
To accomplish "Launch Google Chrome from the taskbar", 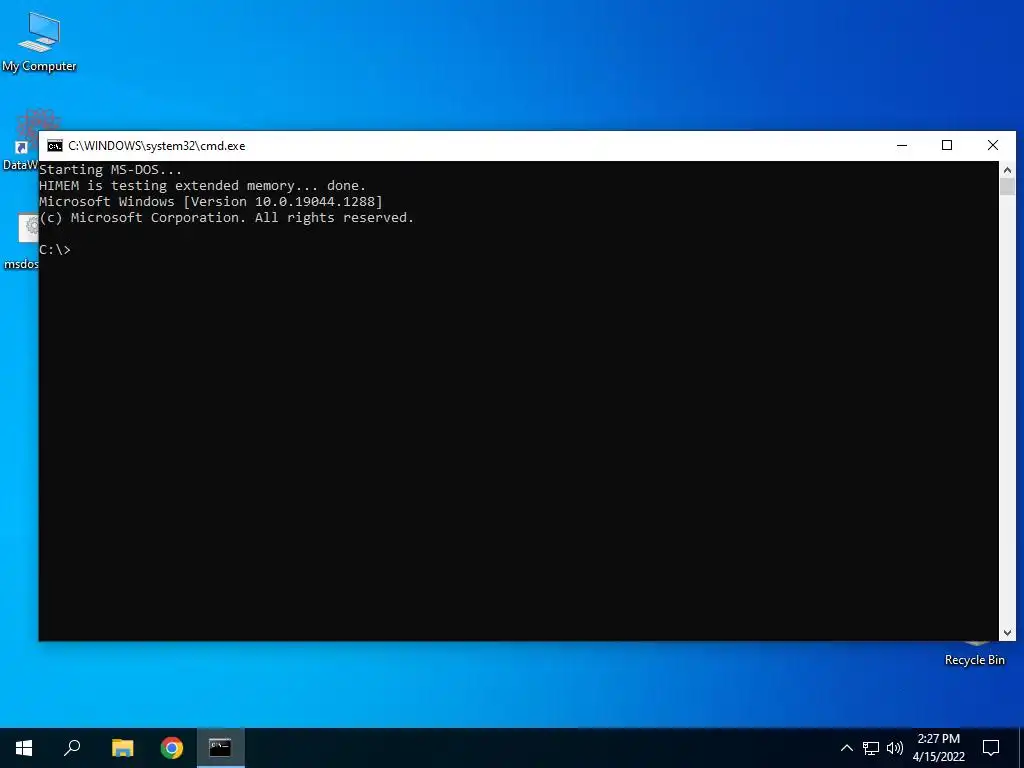I will coord(172,748).
